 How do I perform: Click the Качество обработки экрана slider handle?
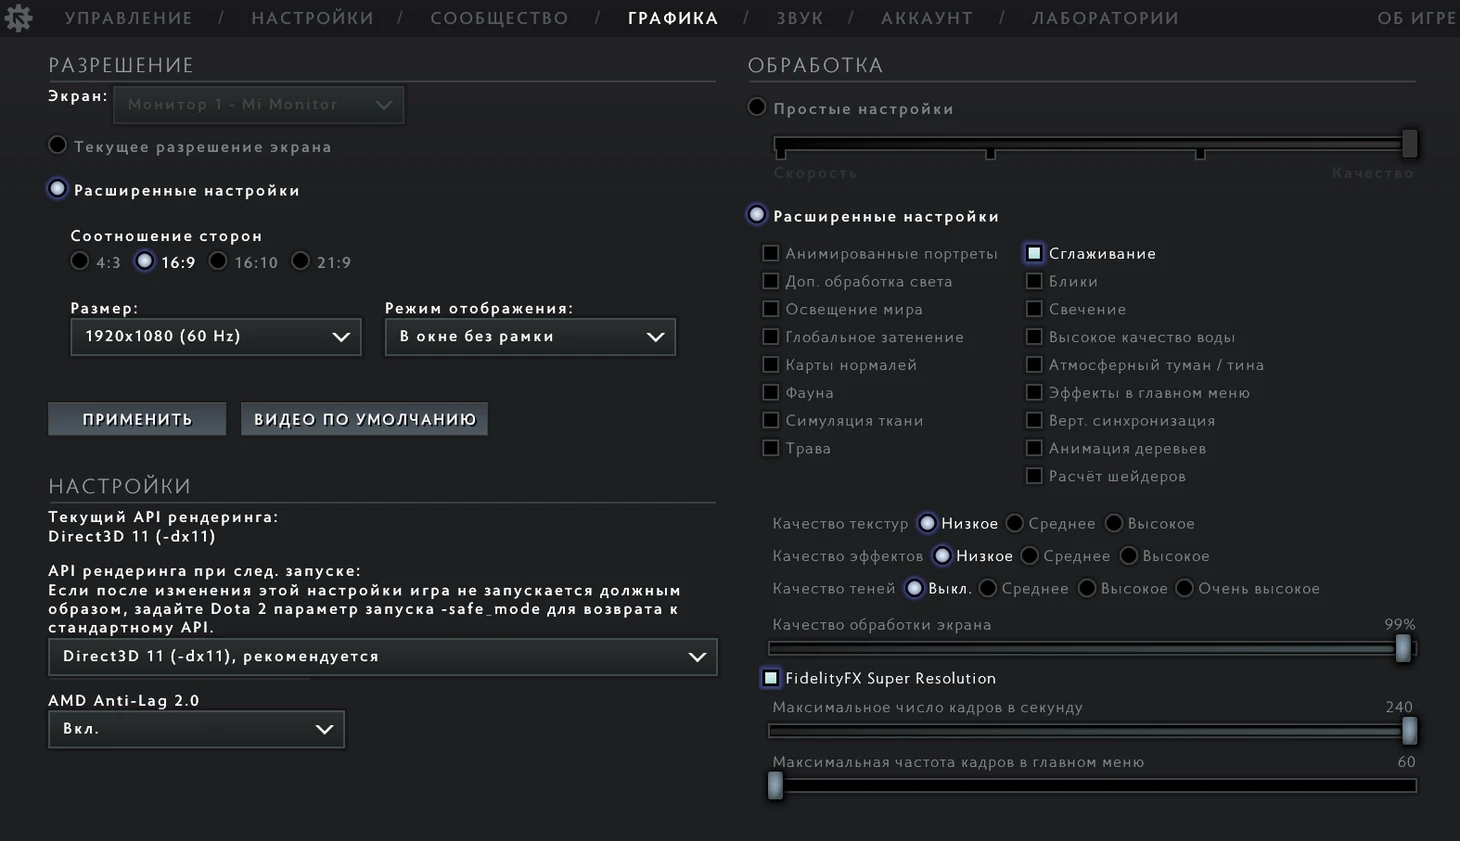1403,649
